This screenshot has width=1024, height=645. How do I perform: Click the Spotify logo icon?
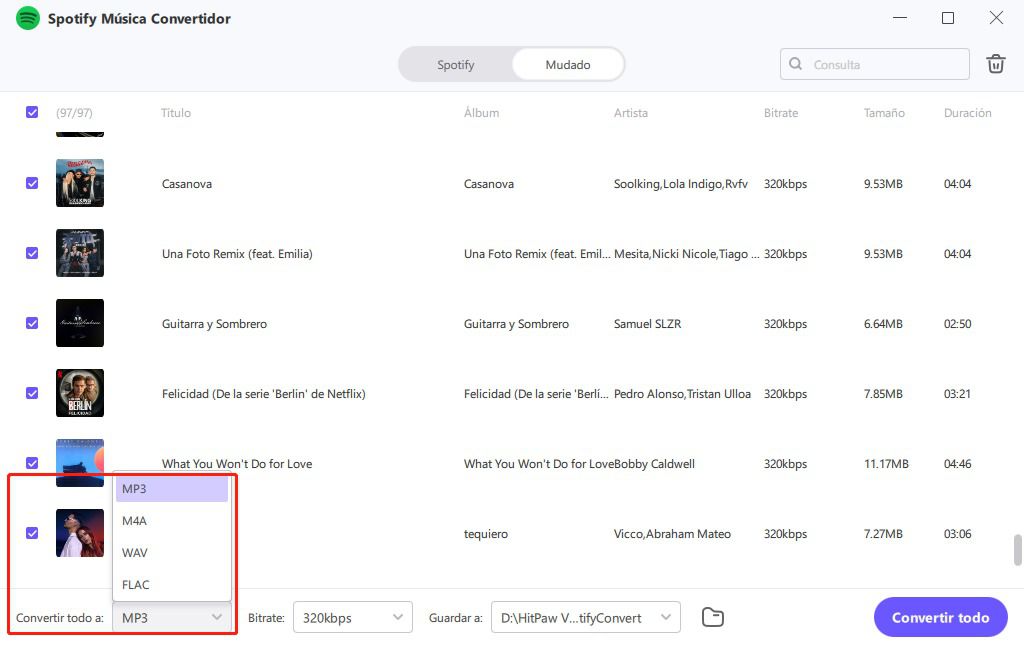[27, 18]
